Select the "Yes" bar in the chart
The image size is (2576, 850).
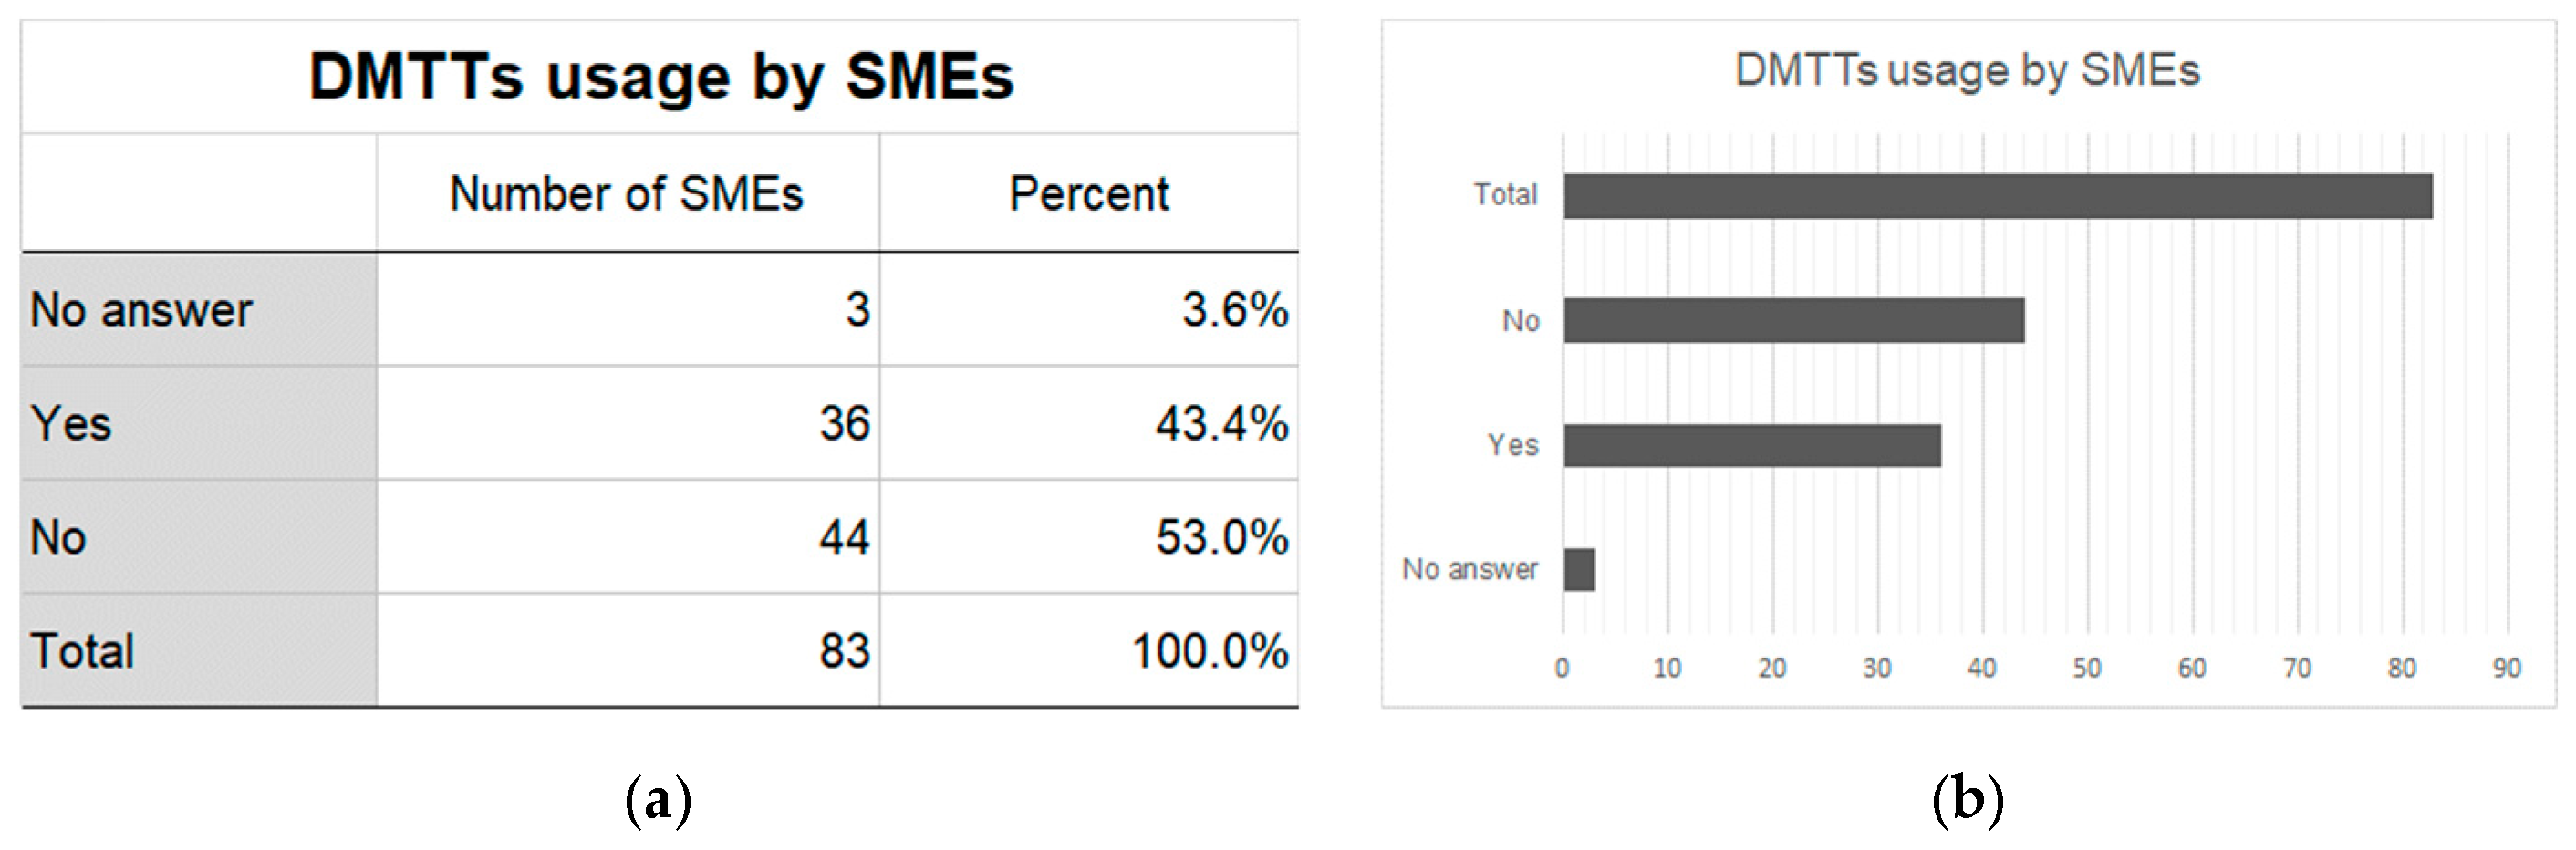pyautogui.click(x=1752, y=445)
